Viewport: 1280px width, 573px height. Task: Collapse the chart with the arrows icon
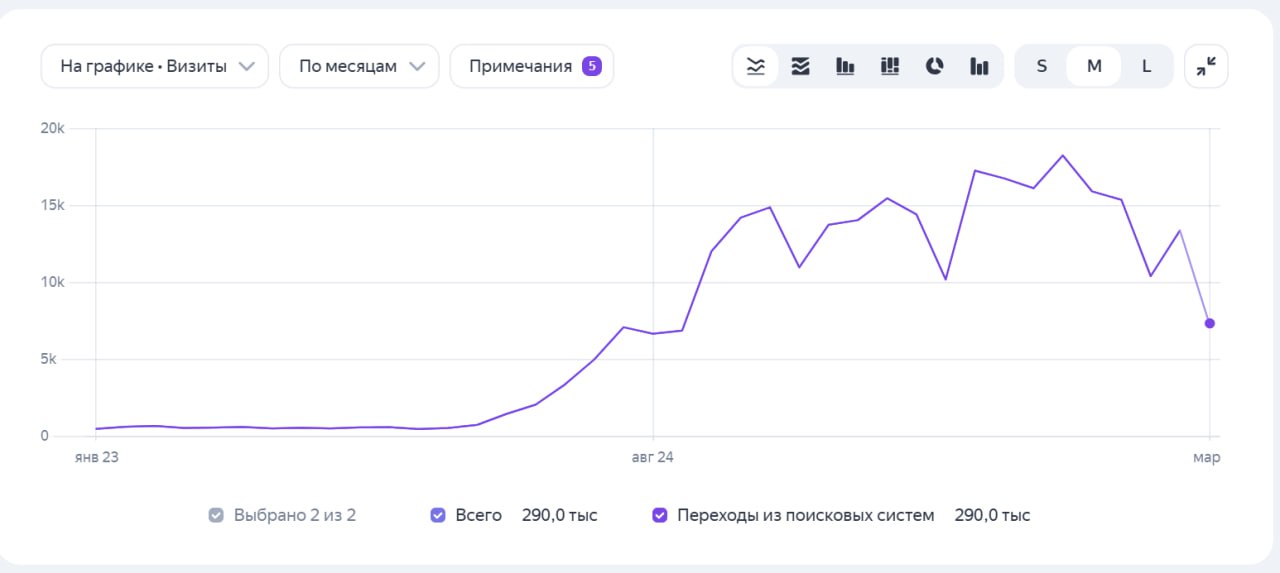pyautogui.click(x=1206, y=67)
